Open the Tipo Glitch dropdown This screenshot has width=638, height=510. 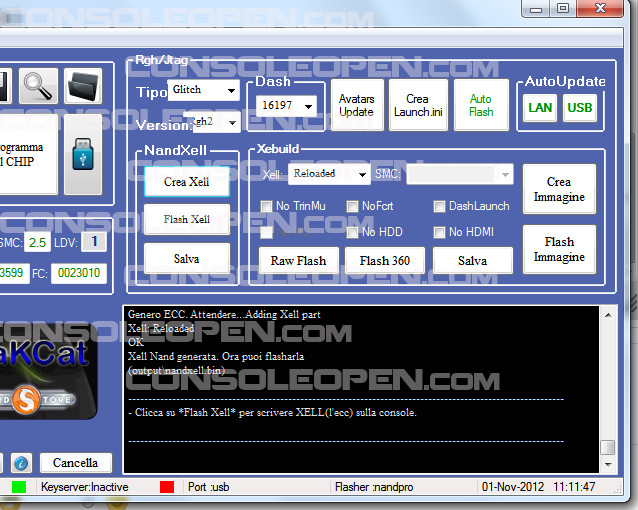click(203, 90)
